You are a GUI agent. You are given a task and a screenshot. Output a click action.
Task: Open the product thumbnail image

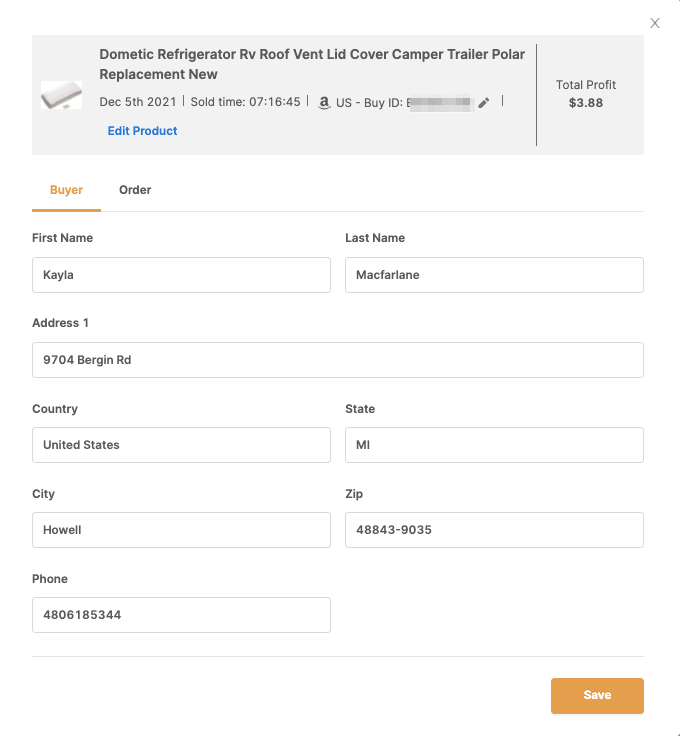61,95
